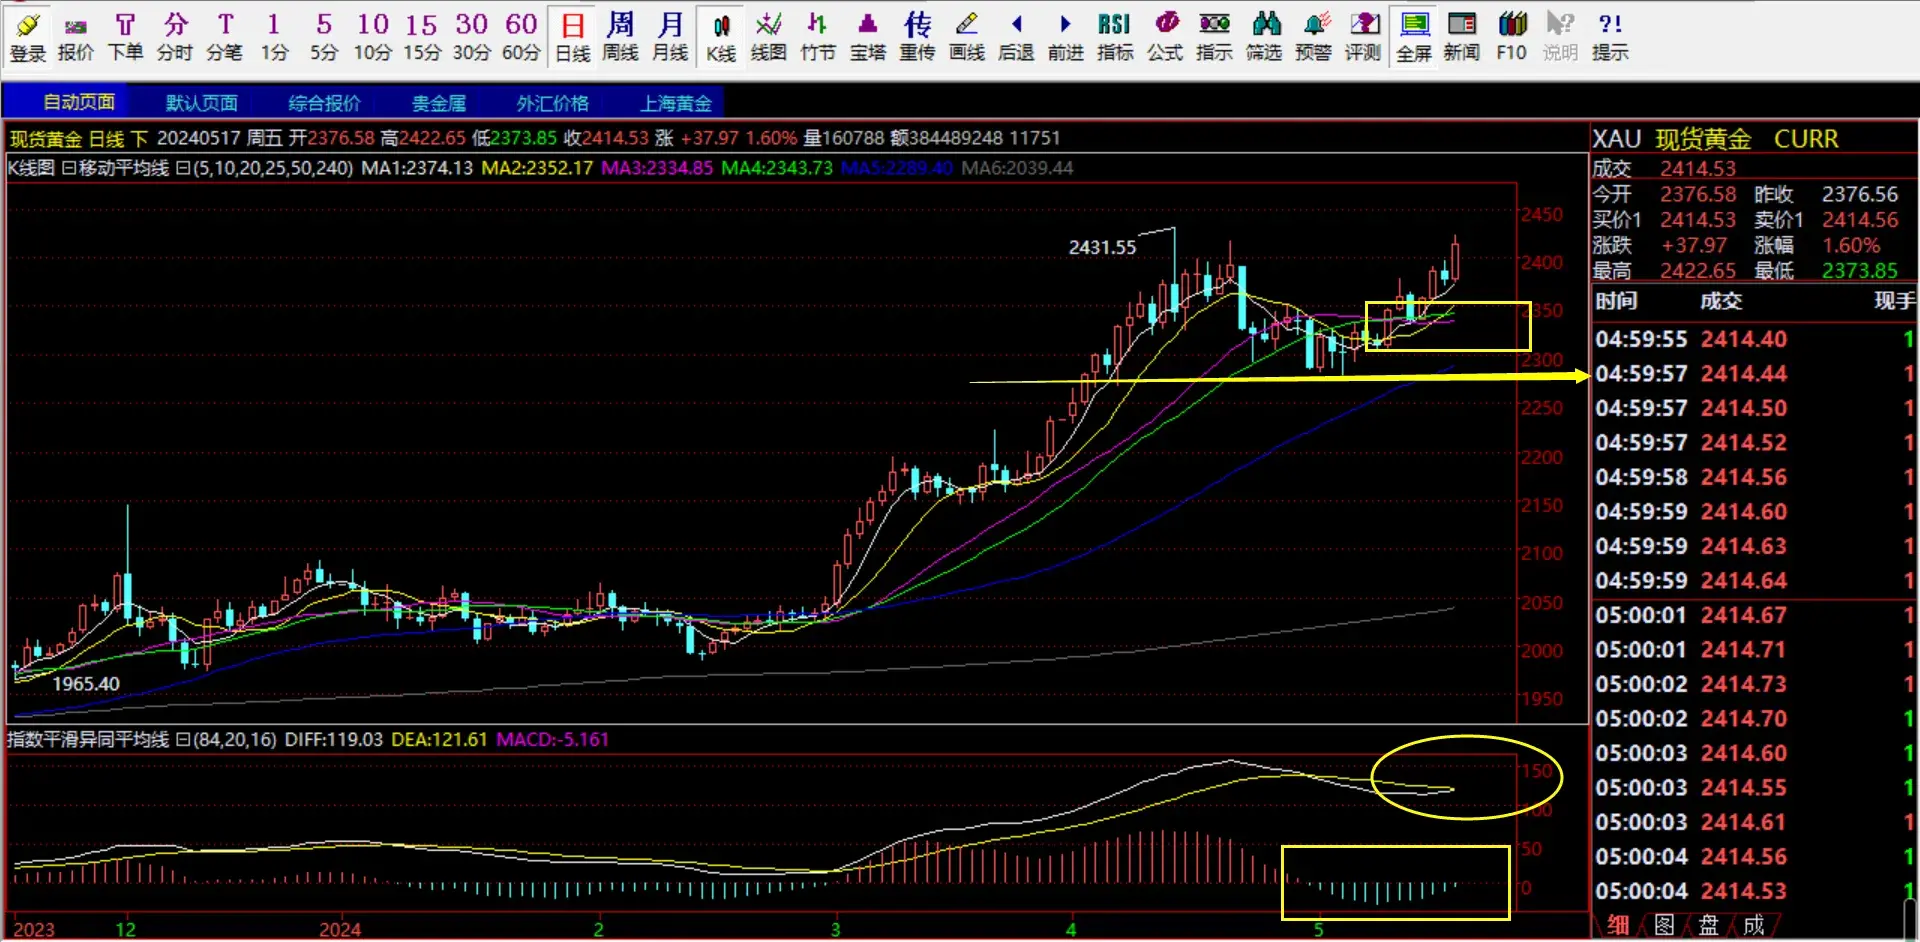This screenshot has height=942, width=1920.
Task: Select the 15分 fifteen-minute period
Action: tap(421, 36)
